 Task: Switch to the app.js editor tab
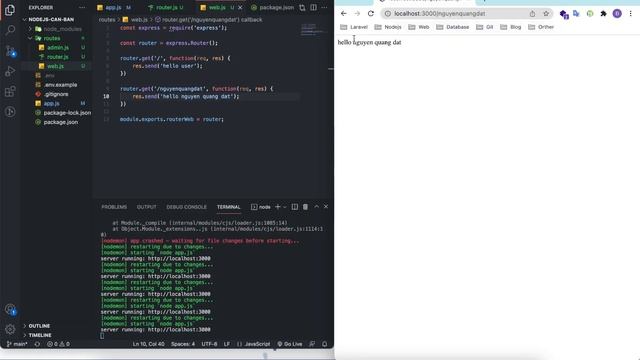(x=114, y=7)
